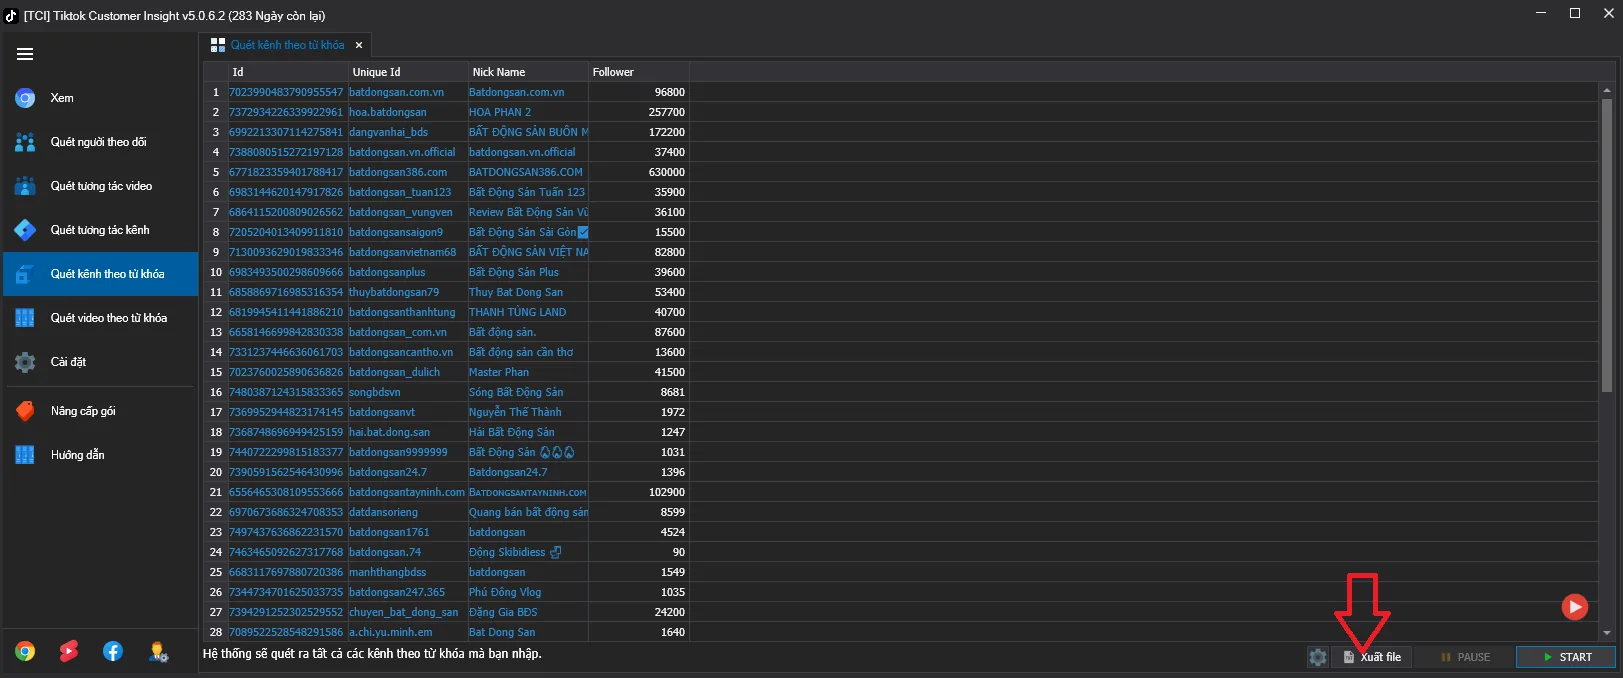This screenshot has width=1623, height=678.
Task: Select the nick name Phú Đông Vlog
Action: click(528, 592)
